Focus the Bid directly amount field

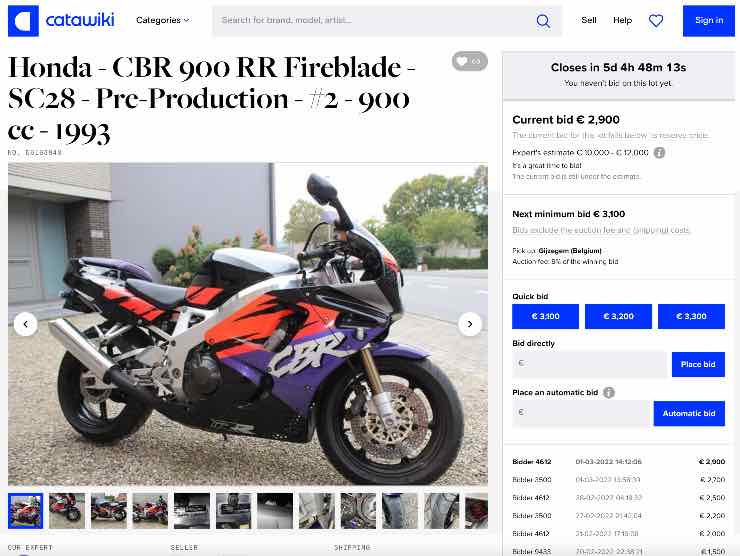coord(590,364)
